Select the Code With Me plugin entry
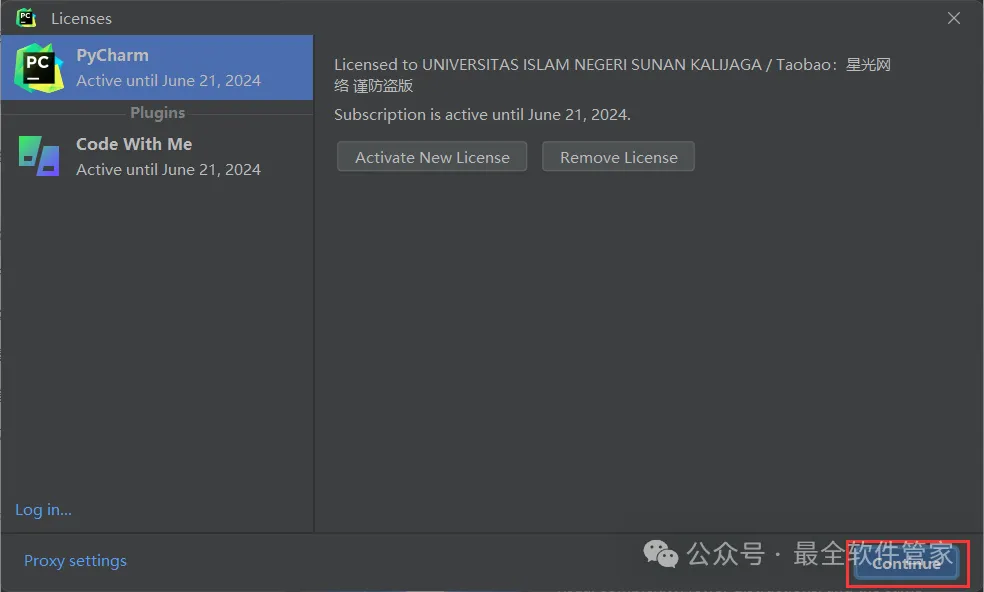The width and height of the screenshot is (984, 592). pyautogui.click(x=157, y=156)
